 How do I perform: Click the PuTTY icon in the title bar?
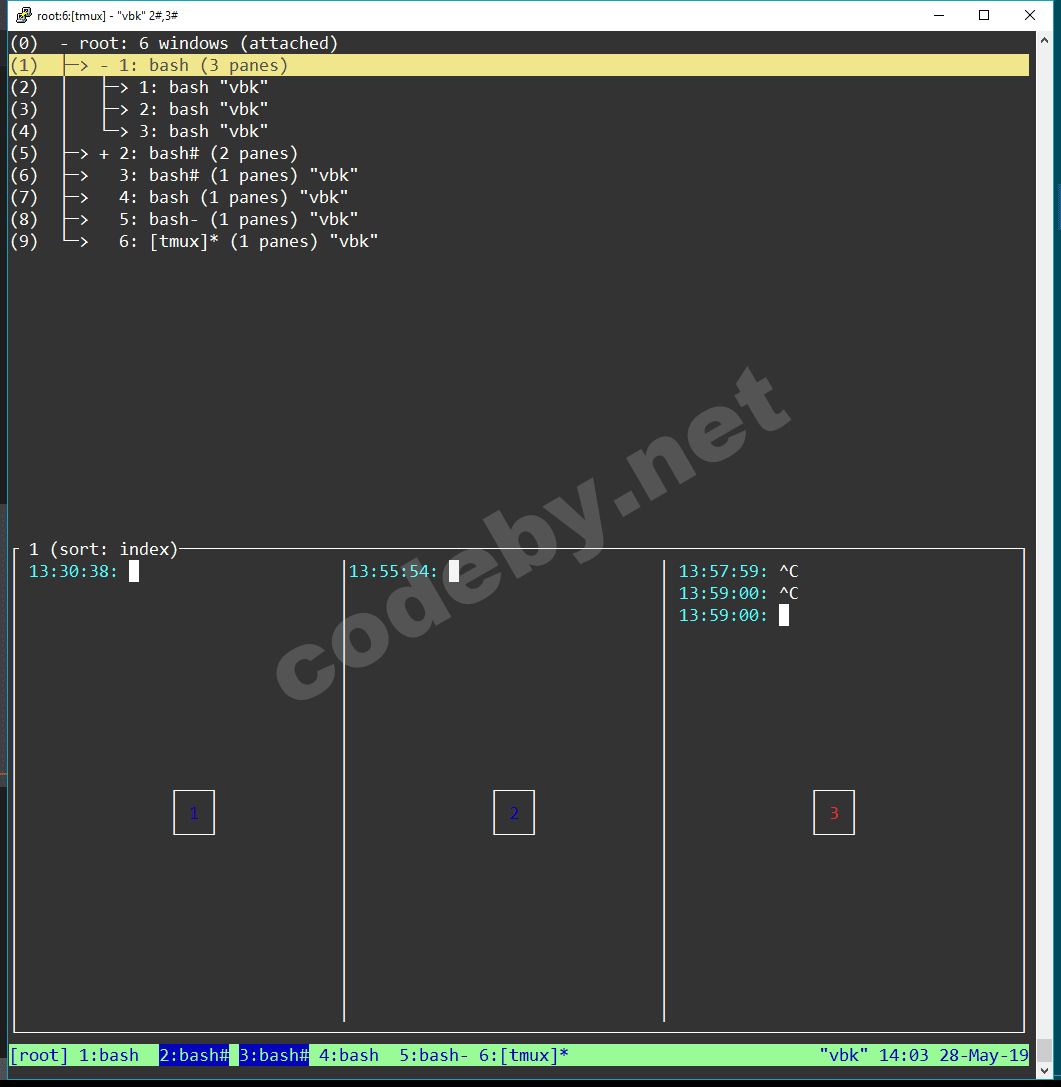(x=23, y=15)
